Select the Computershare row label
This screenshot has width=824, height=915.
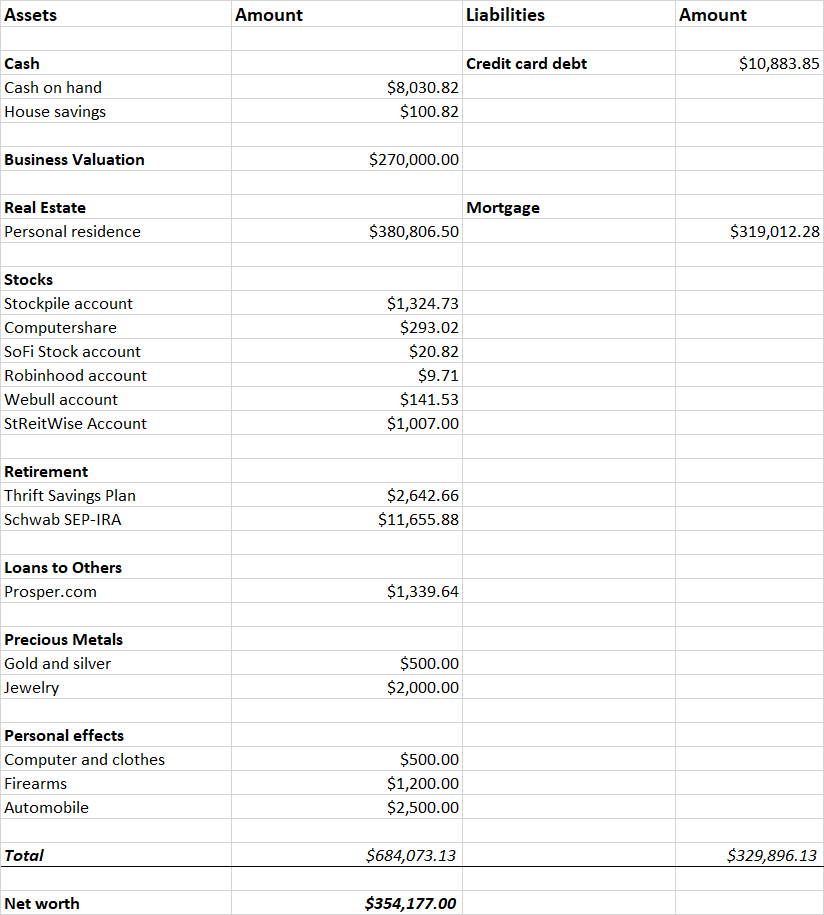pos(60,327)
